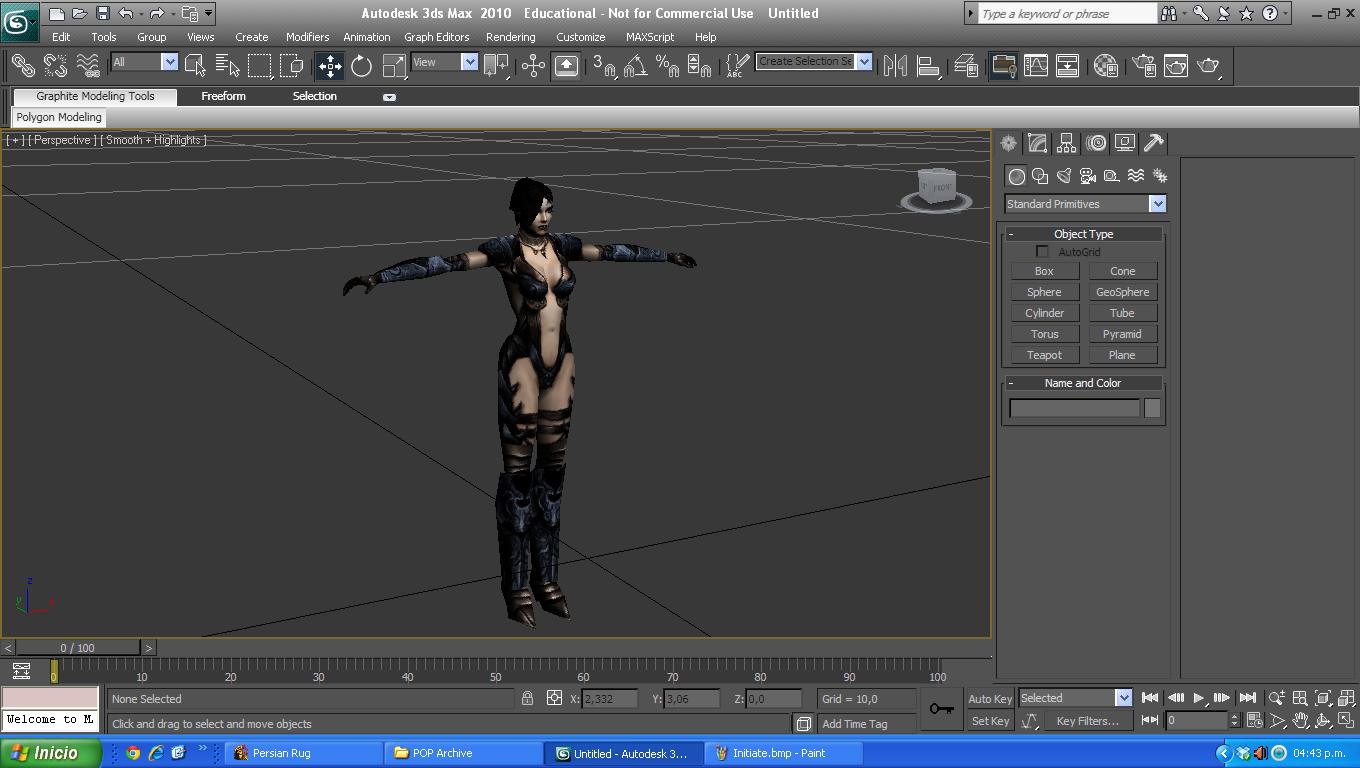
Task: Click the Polygon Modeling panel label
Action: pyautogui.click(x=59, y=117)
